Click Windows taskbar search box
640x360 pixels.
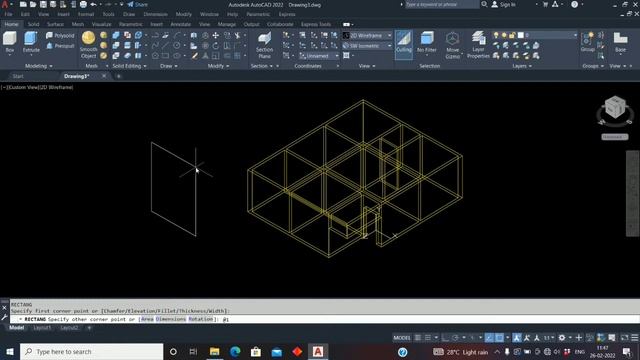pos(92,351)
